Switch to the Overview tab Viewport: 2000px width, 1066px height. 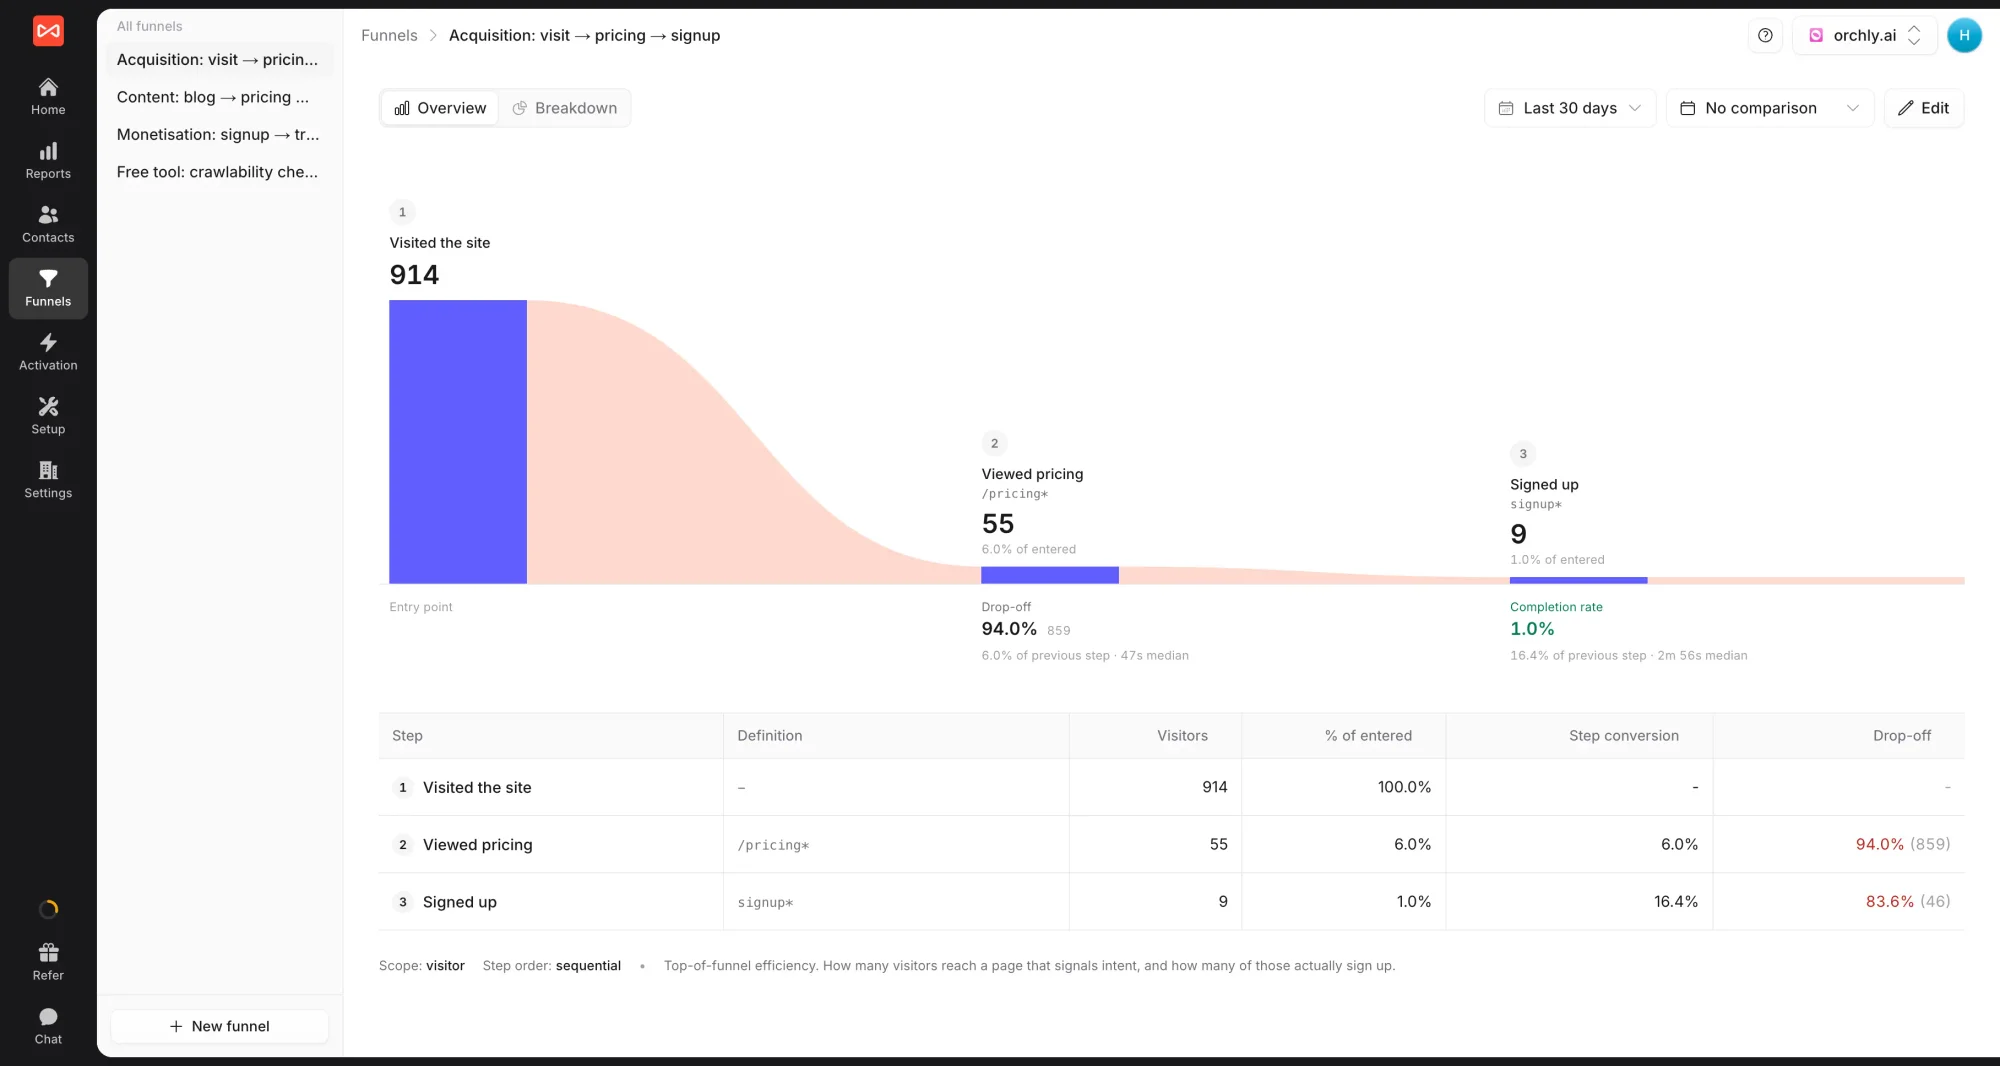[440, 108]
